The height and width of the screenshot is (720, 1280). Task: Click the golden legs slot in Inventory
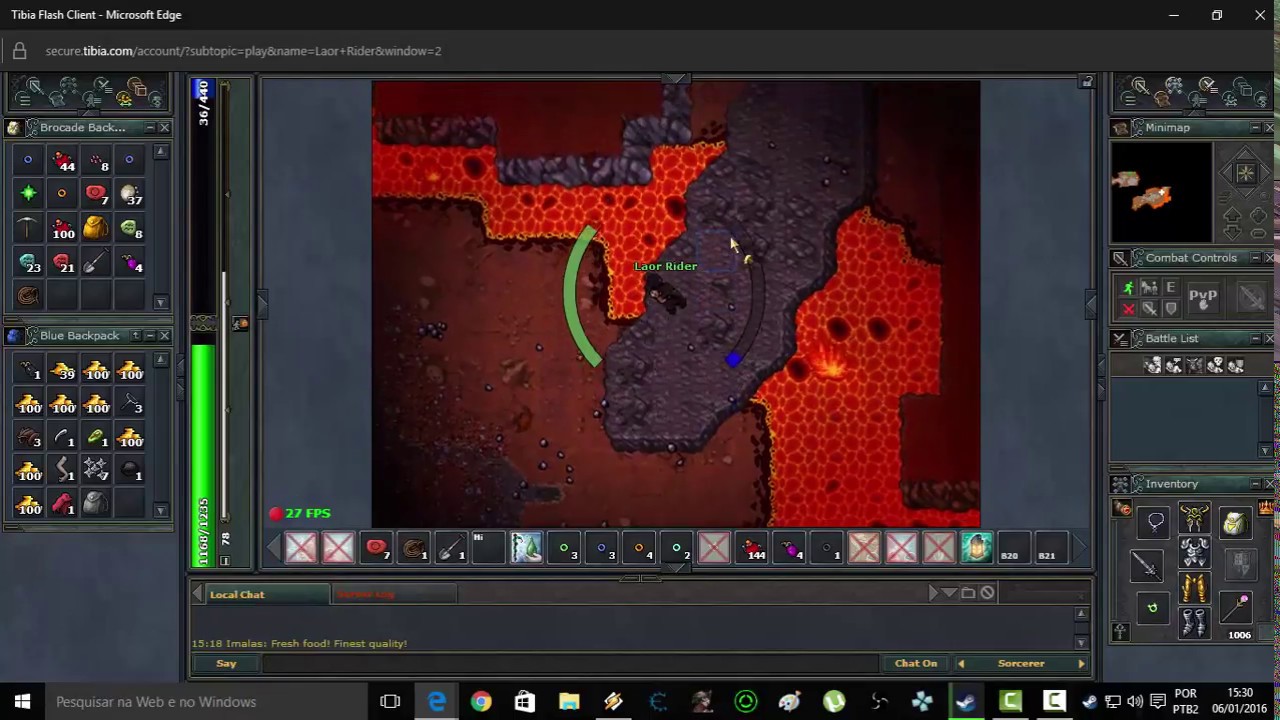point(1194,587)
